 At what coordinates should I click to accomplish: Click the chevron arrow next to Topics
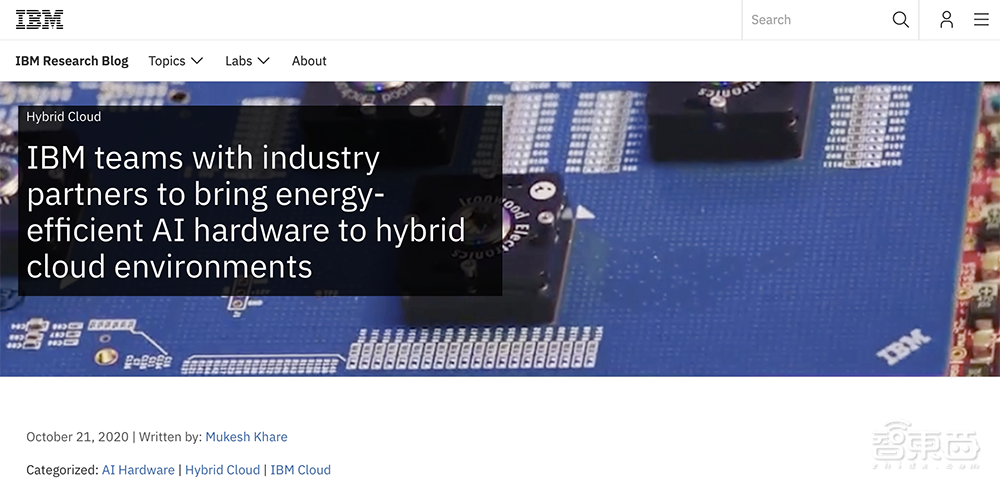point(197,61)
